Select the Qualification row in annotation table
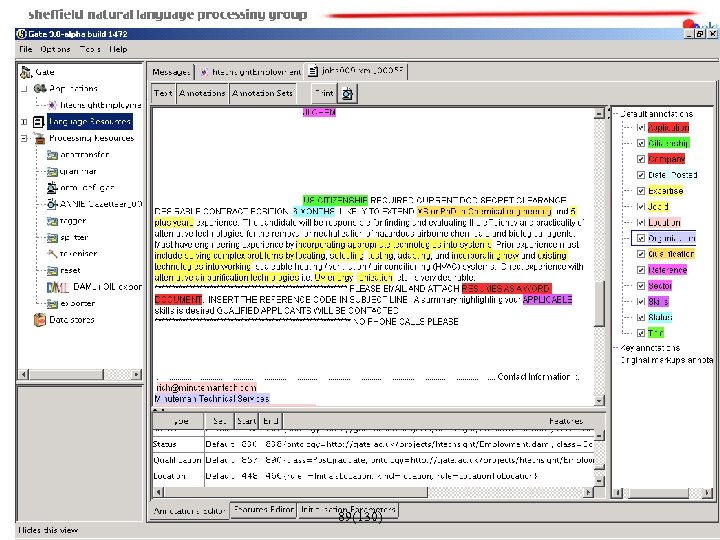Screen dimensions: 720x540 pos(373,460)
